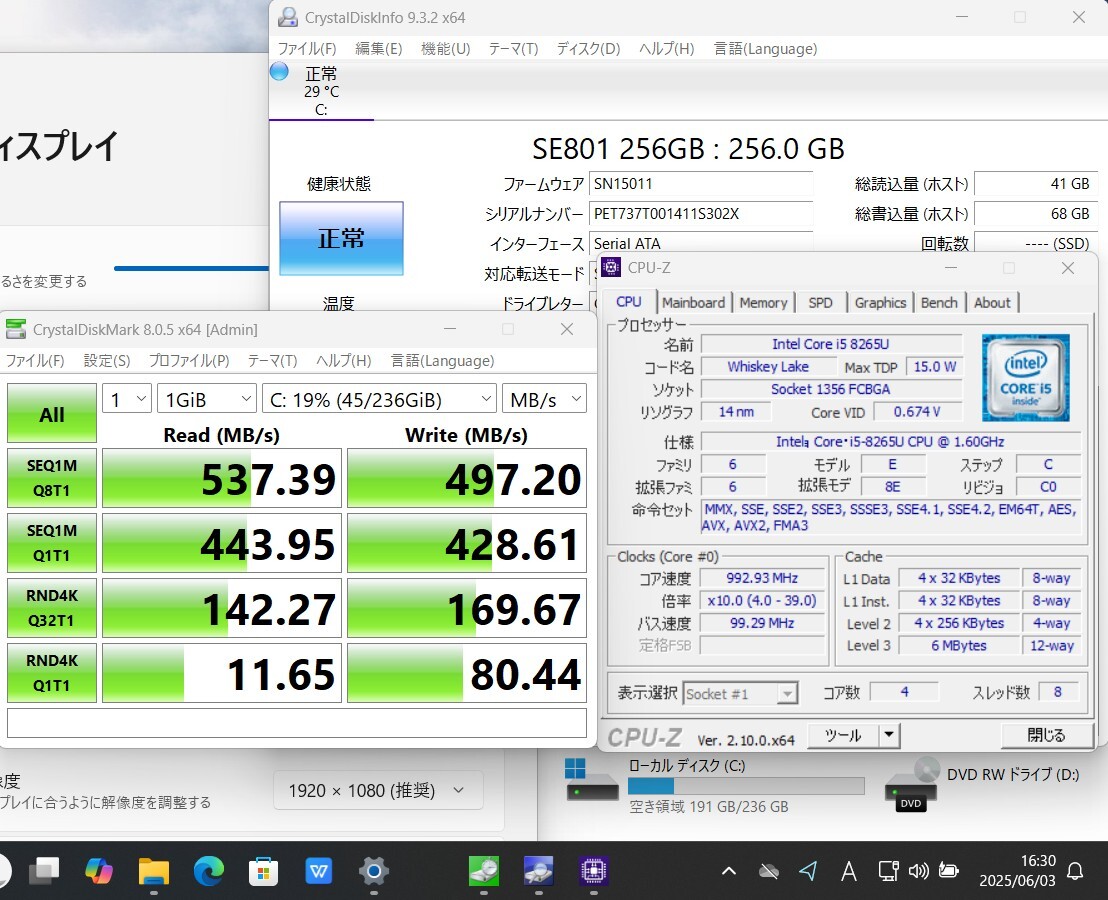This screenshot has height=900, width=1108.
Task: Open File Explorer from the taskbar
Action: click(x=154, y=871)
